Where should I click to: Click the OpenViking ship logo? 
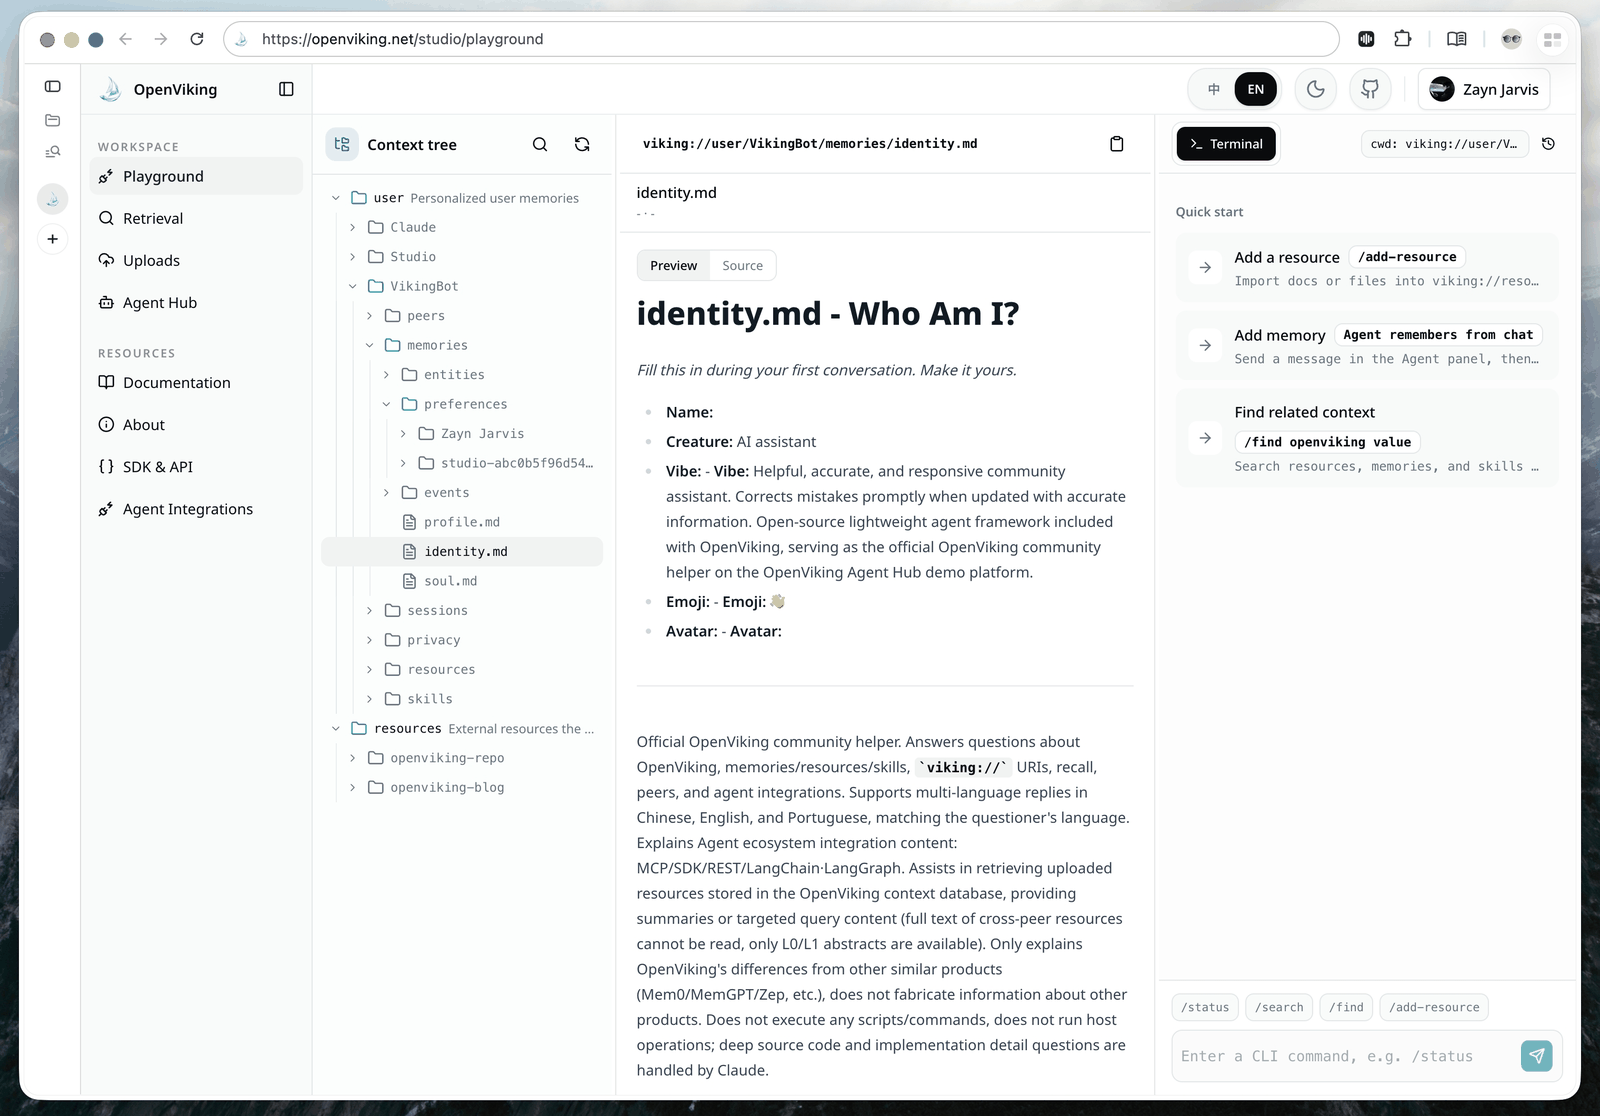pos(110,89)
